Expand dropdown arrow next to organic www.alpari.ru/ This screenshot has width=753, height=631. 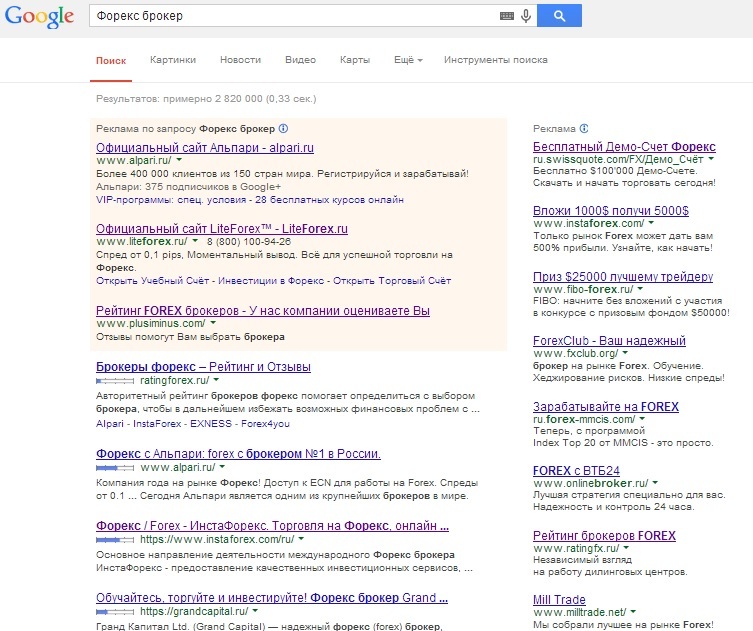[222, 467]
